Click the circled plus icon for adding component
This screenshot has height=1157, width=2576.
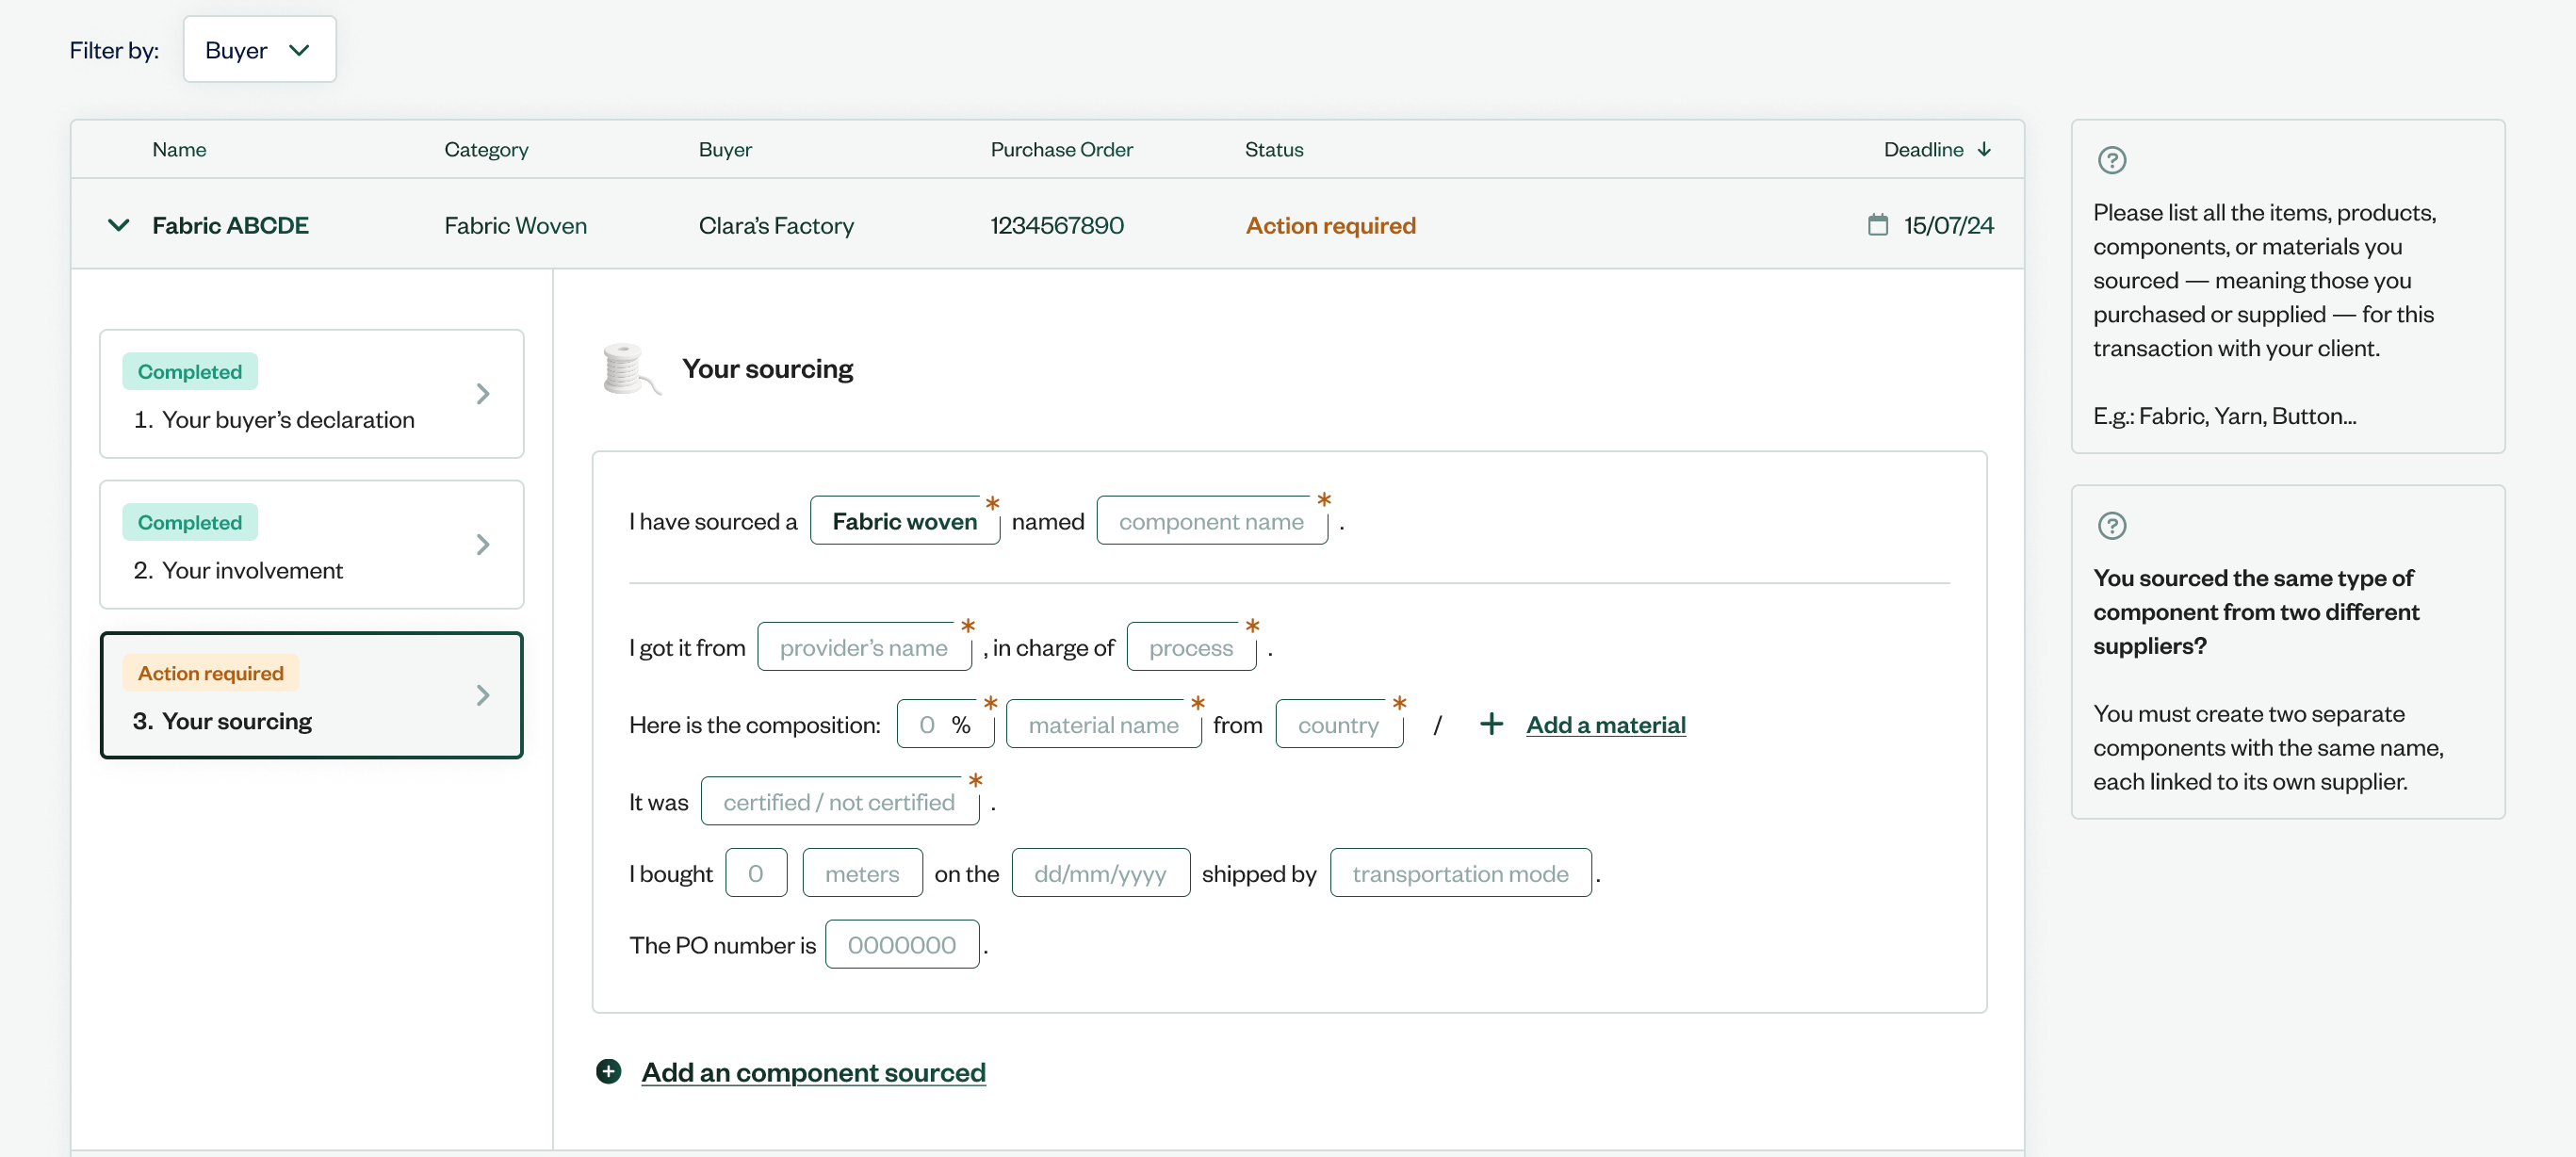pyautogui.click(x=608, y=1072)
